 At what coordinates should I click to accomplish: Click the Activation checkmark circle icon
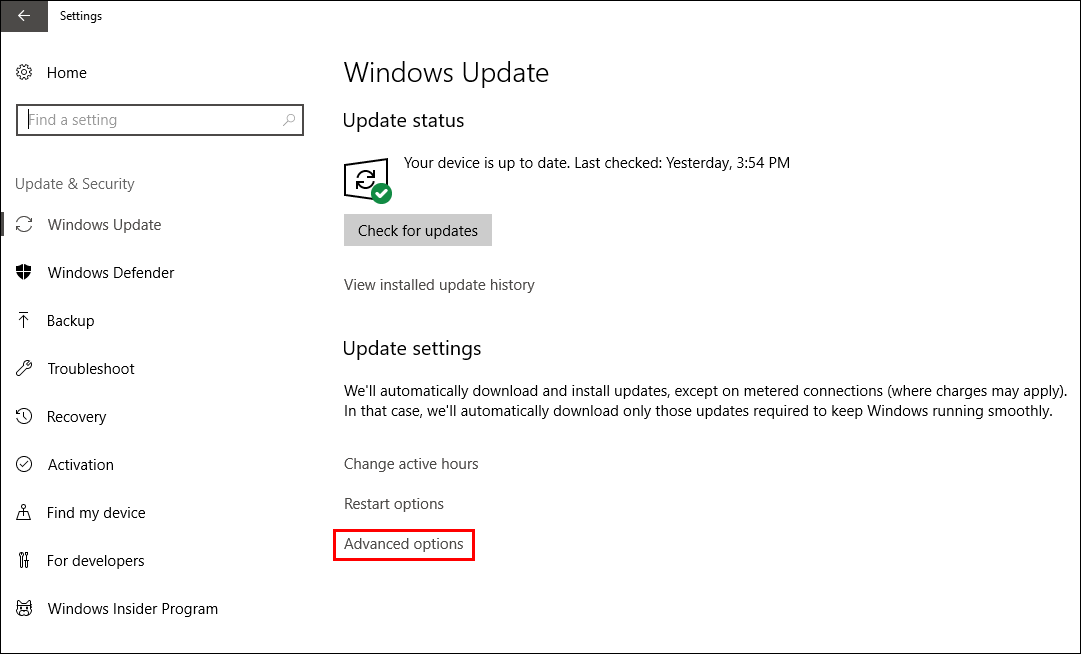(24, 464)
